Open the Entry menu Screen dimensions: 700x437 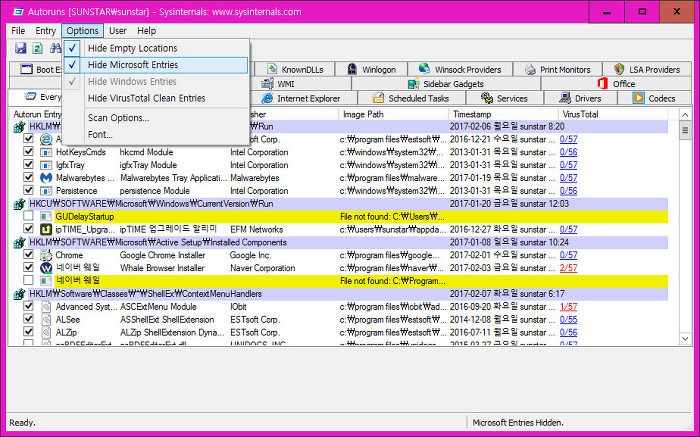pos(46,31)
